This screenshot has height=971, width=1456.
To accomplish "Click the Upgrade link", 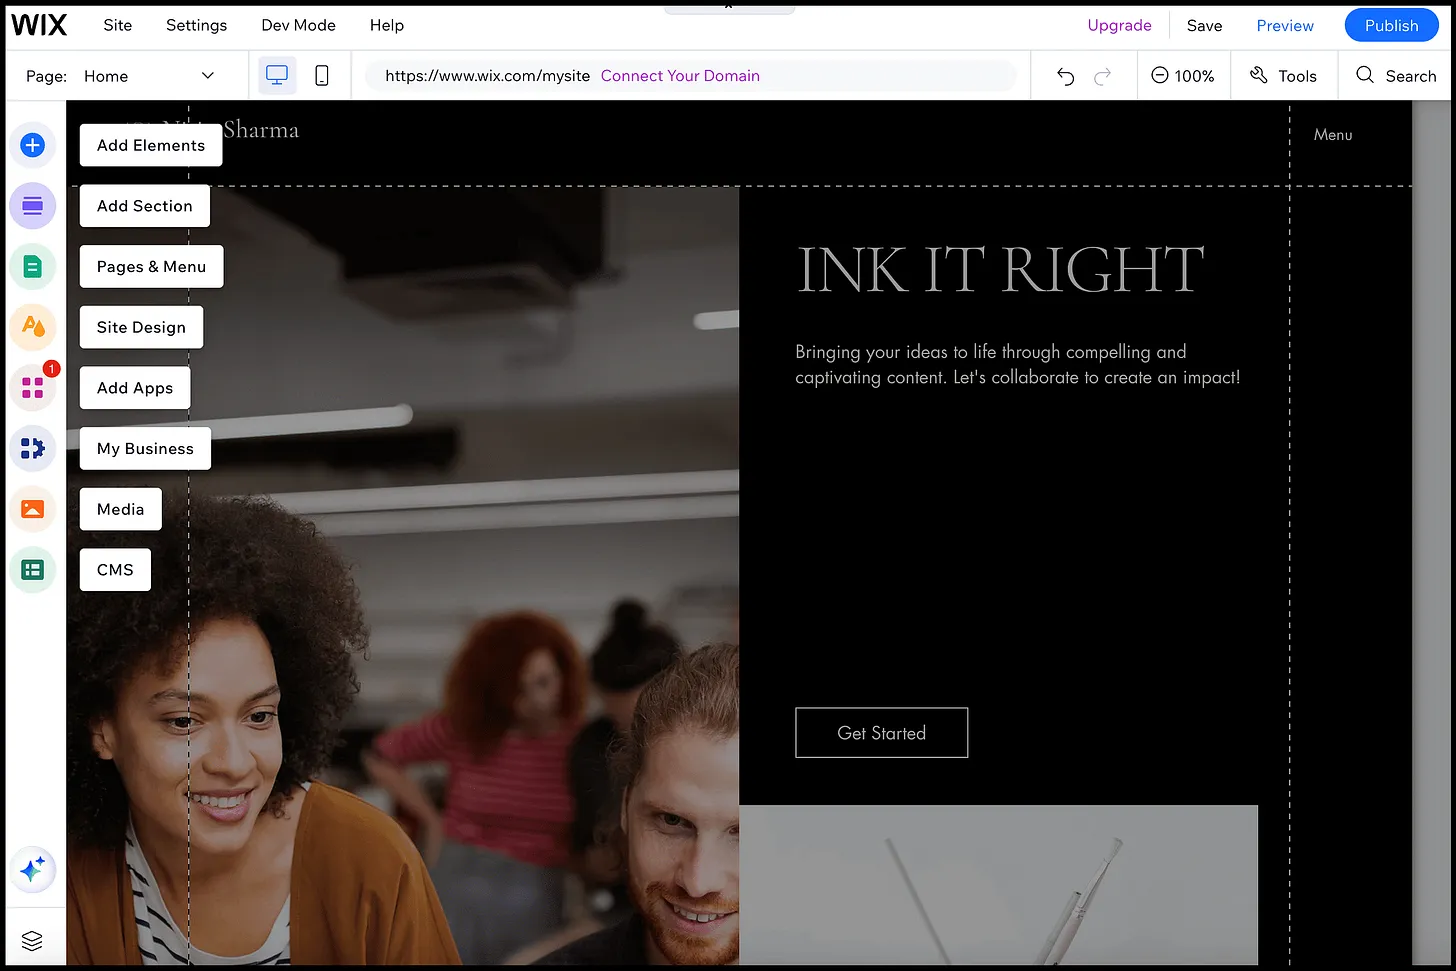I will pyautogui.click(x=1119, y=26).
